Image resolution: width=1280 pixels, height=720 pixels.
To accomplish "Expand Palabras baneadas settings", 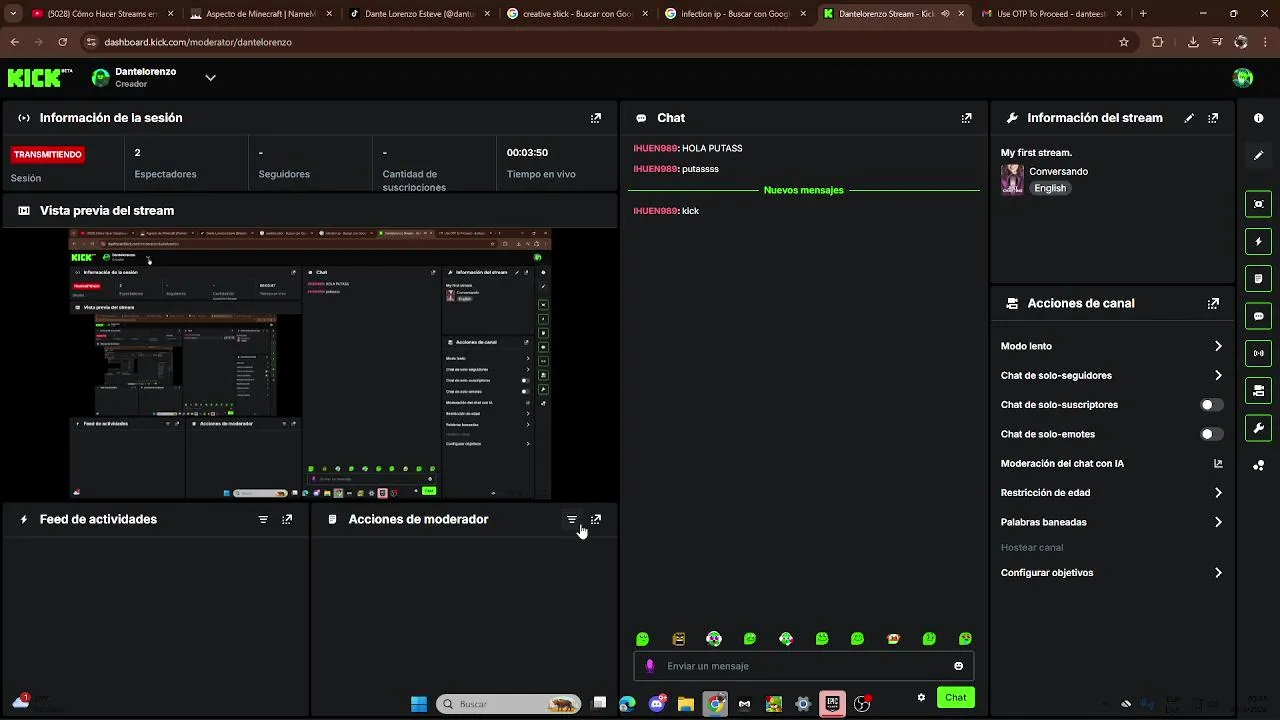I will point(1218,522).
